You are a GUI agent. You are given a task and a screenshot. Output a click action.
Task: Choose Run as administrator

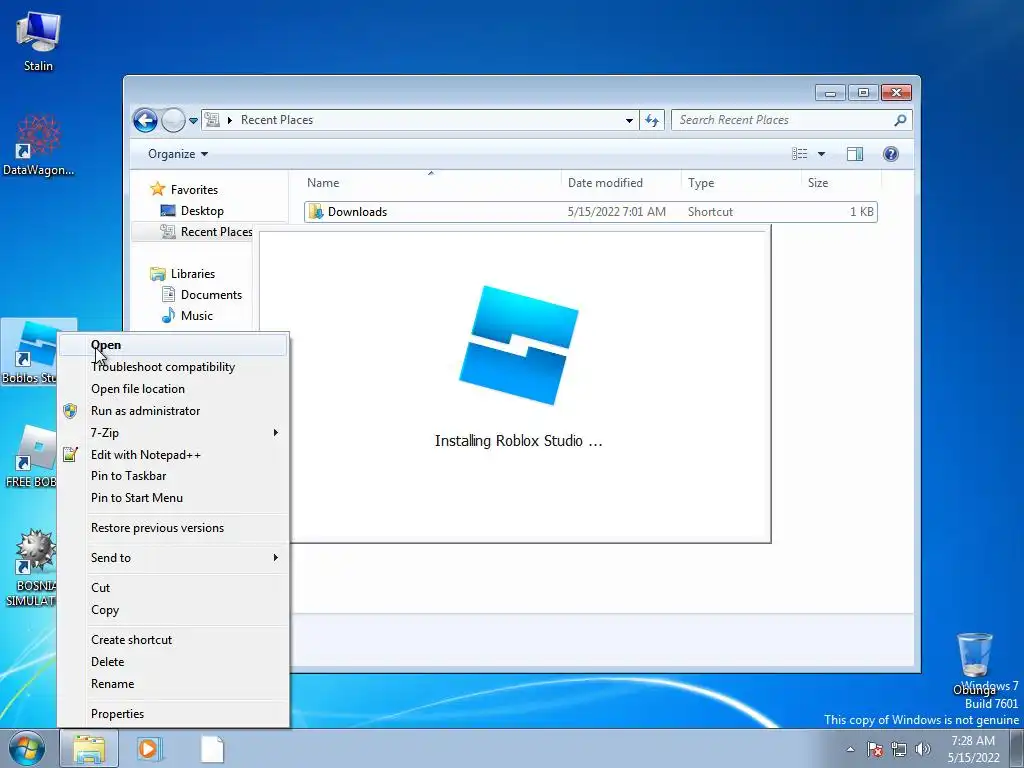[x=173, y=411]
